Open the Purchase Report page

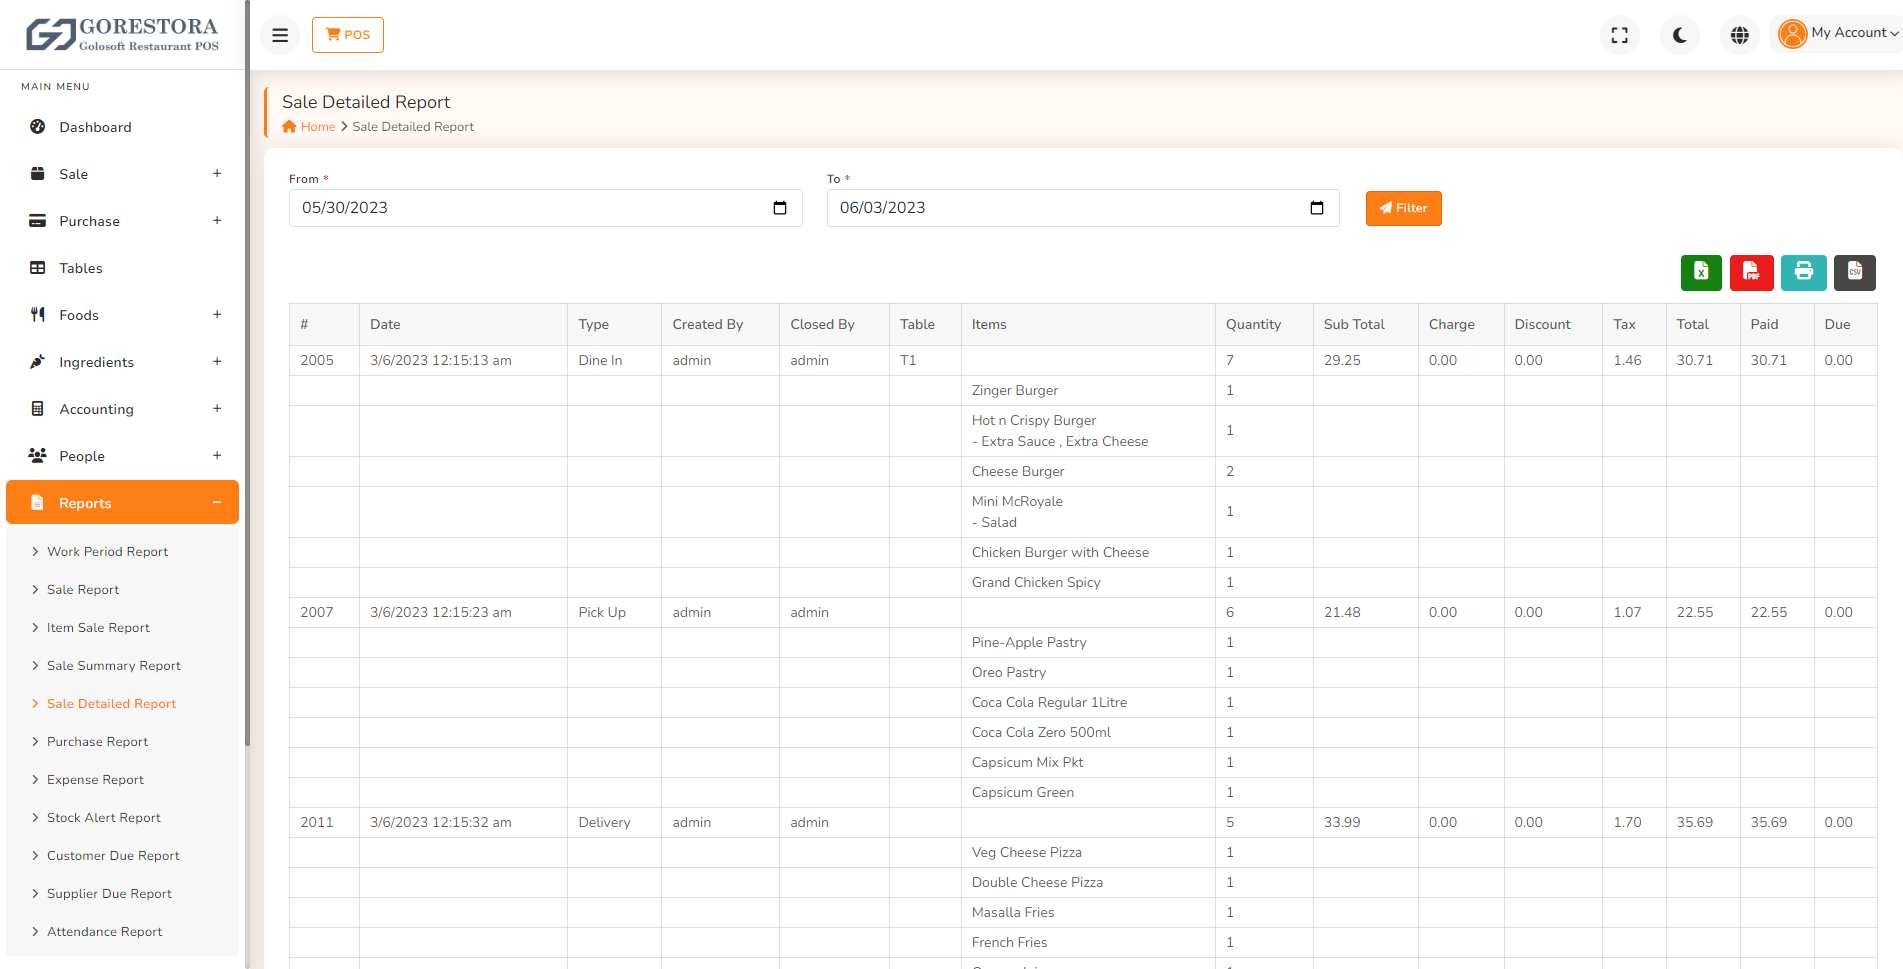[98, 741]
